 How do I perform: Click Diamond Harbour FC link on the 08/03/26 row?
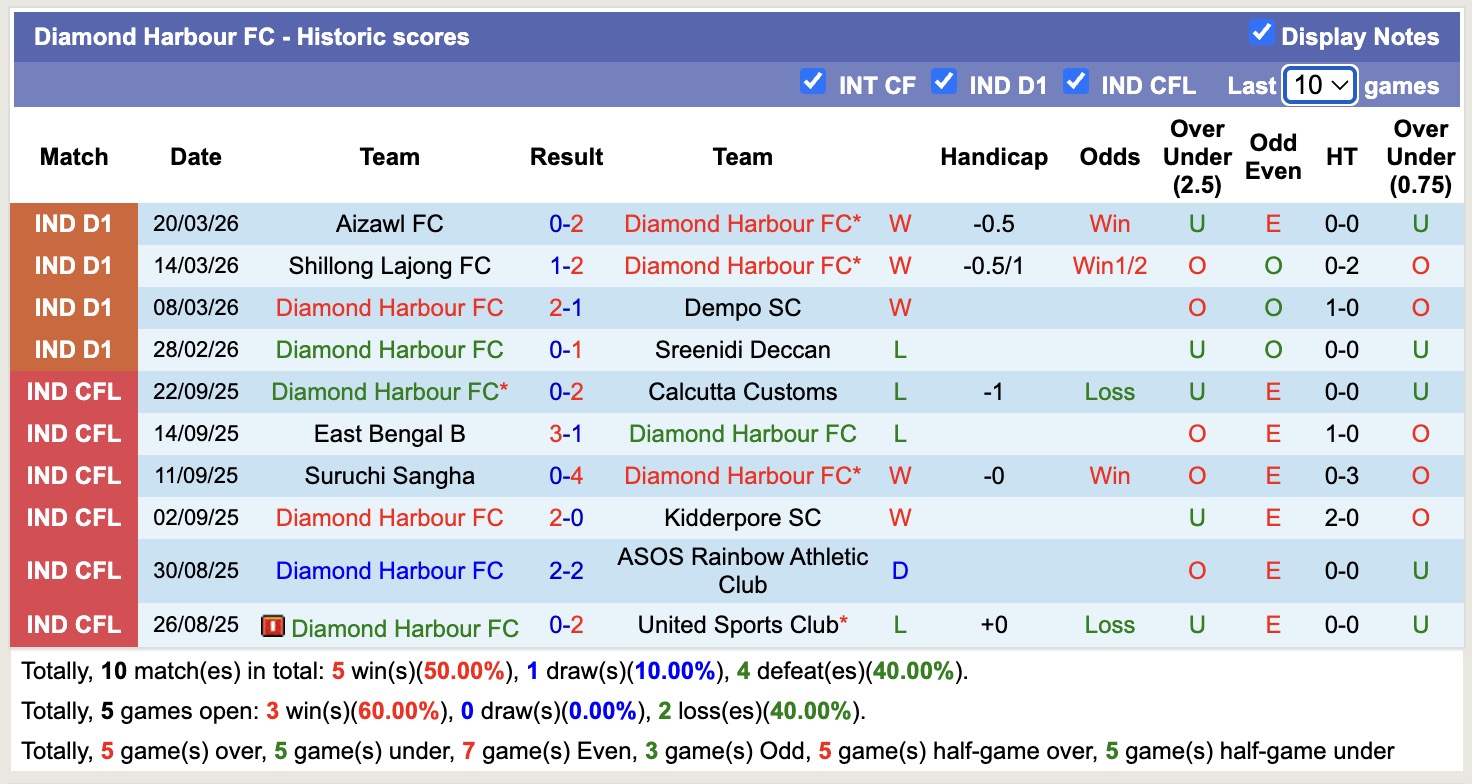[389, 307]
